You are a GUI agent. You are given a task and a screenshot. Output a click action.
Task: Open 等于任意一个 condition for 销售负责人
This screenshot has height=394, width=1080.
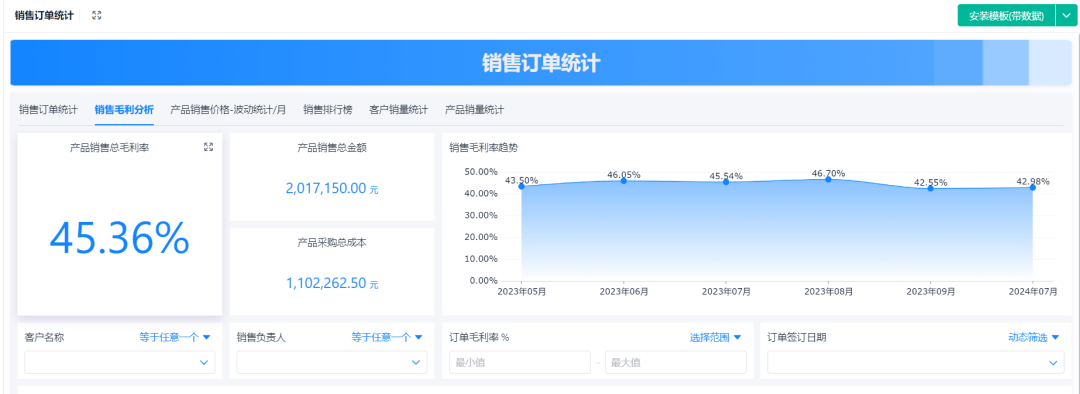point(387,338)
